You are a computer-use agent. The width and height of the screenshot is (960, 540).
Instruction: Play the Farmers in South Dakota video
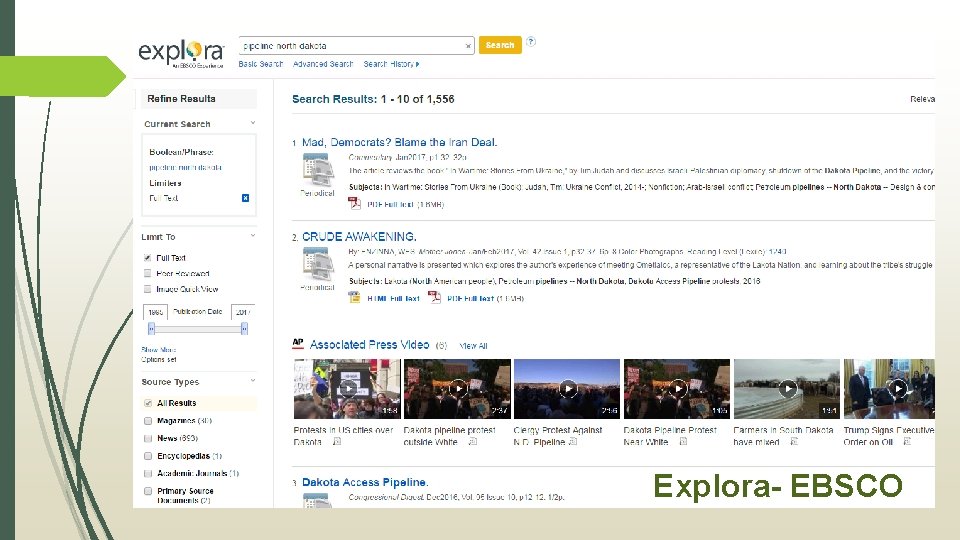(787, 389)
